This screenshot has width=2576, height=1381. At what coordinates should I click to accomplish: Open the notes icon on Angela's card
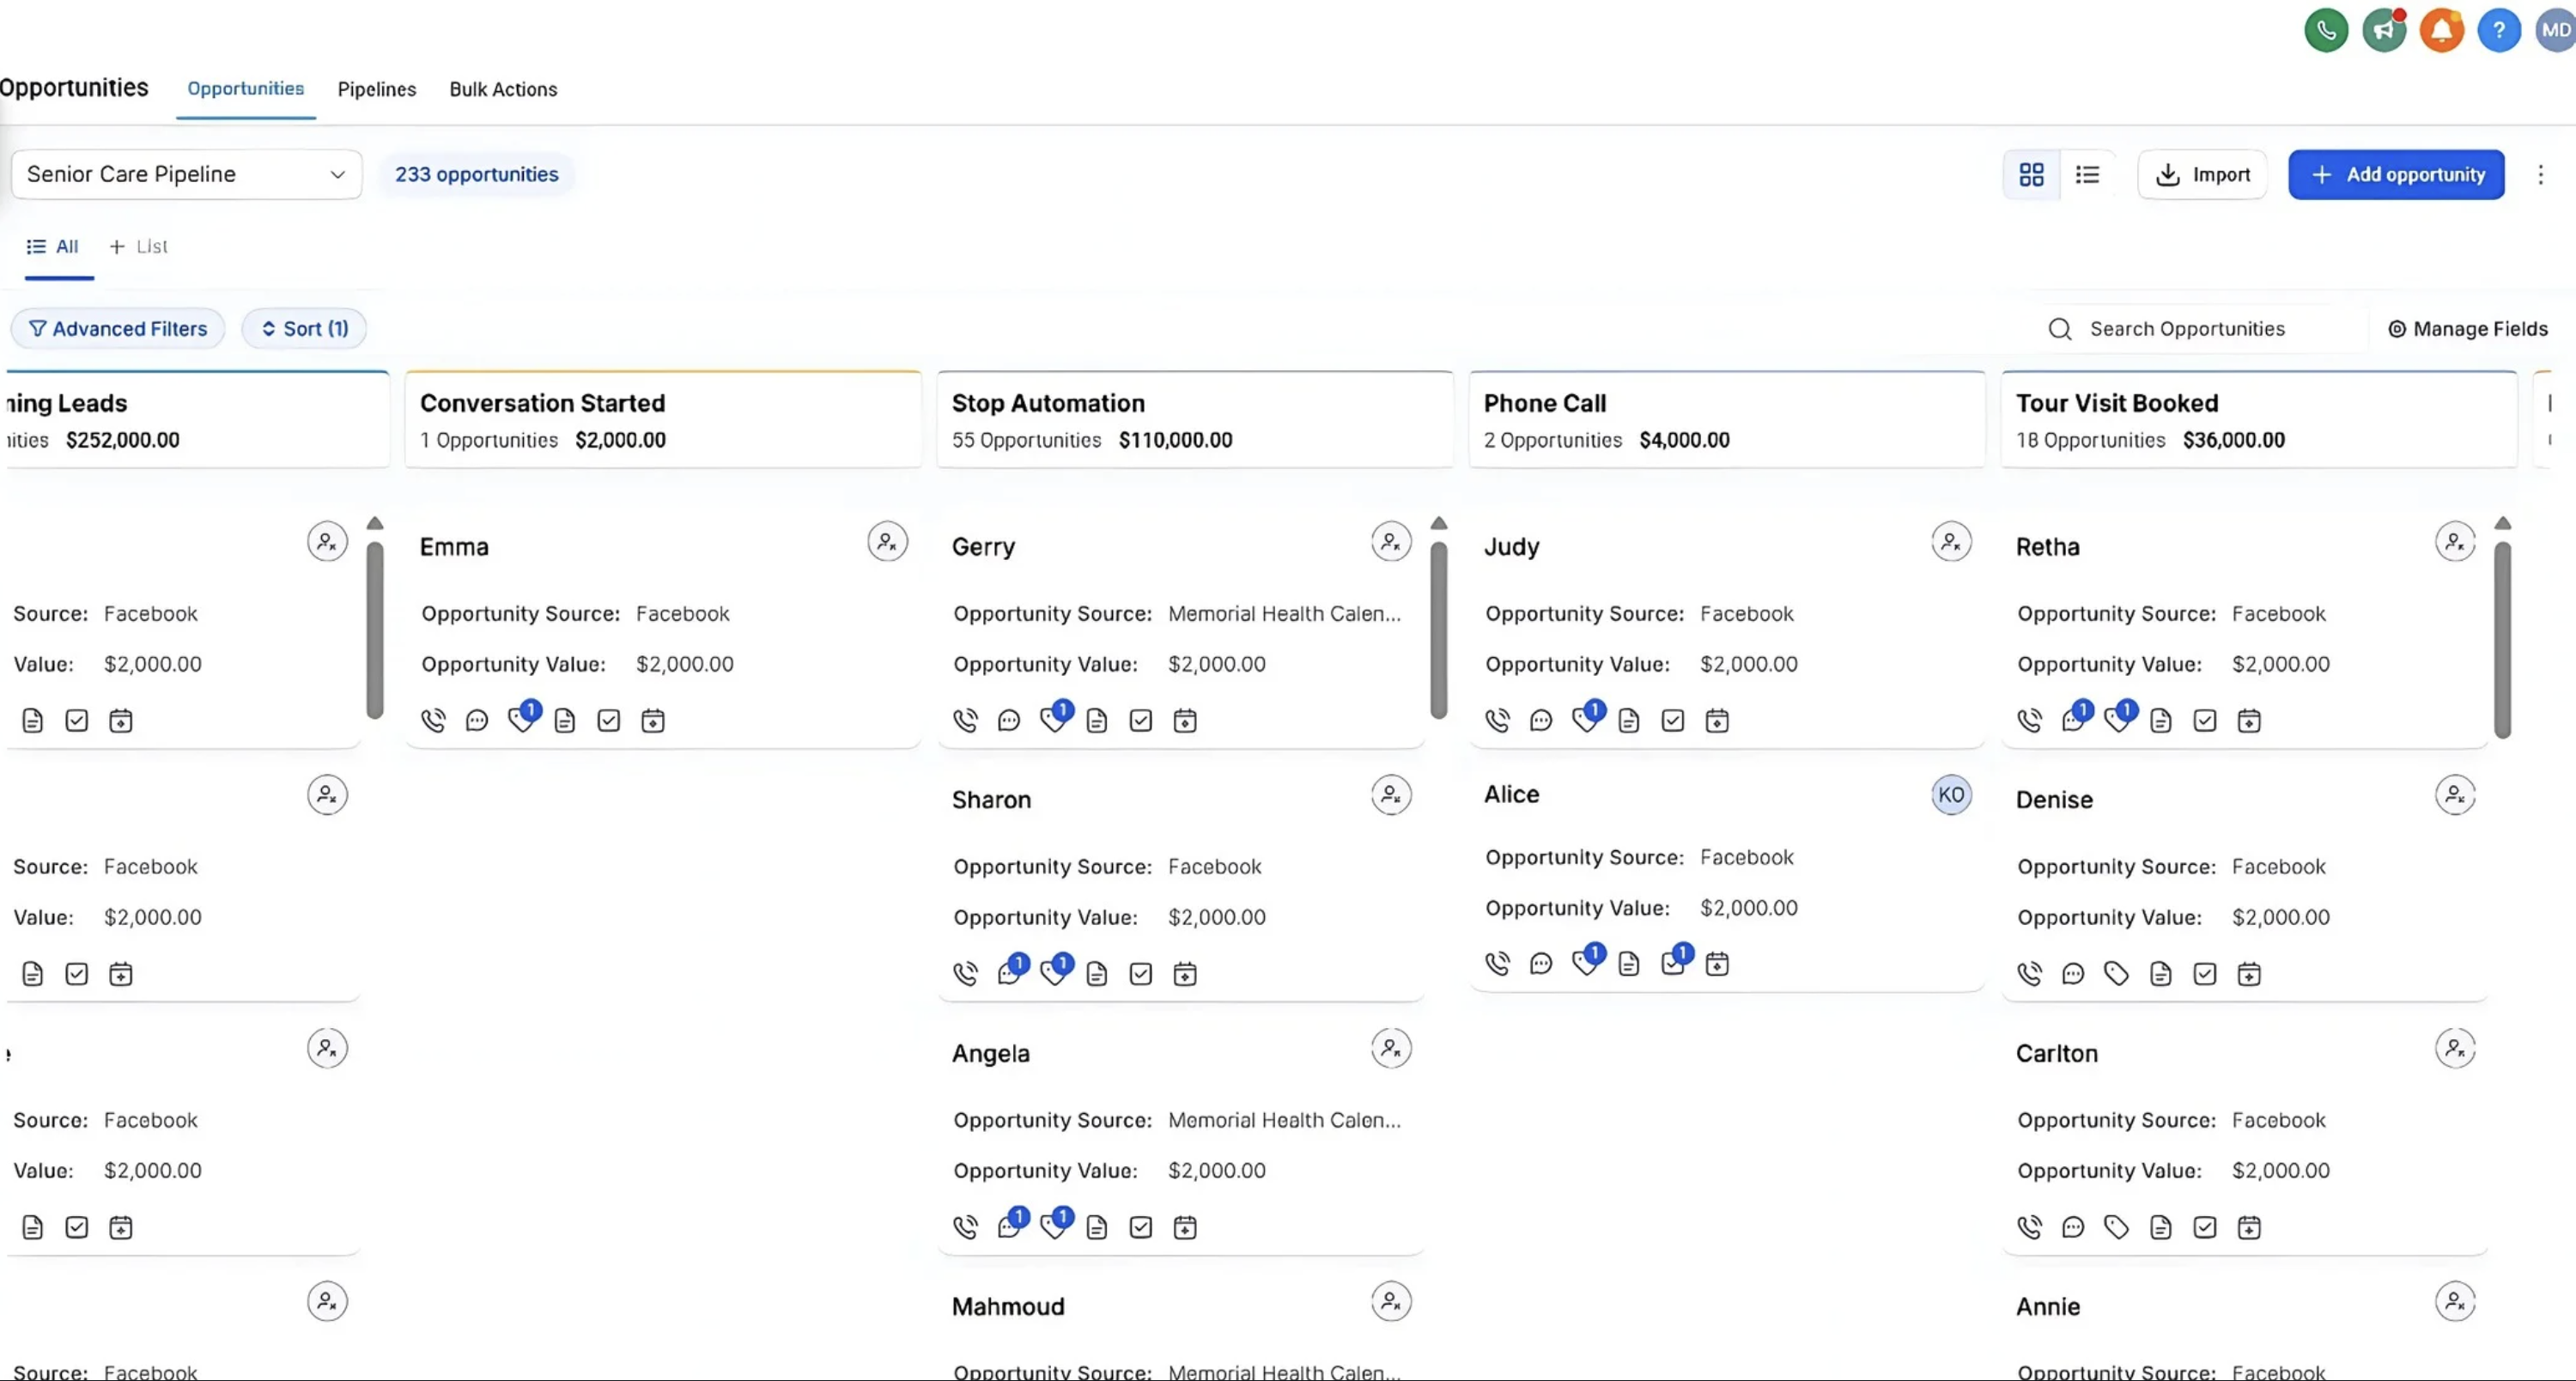[1097, 1227]
